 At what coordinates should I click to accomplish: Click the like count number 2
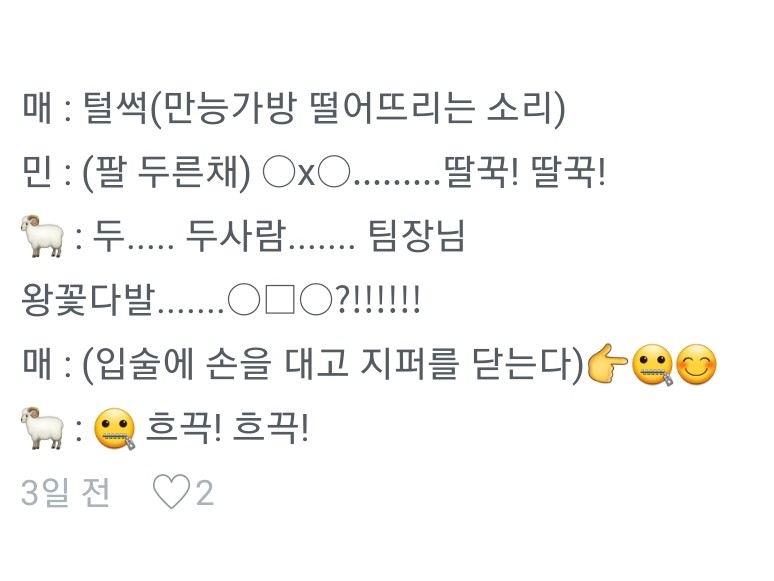click(x=205, y=493)
